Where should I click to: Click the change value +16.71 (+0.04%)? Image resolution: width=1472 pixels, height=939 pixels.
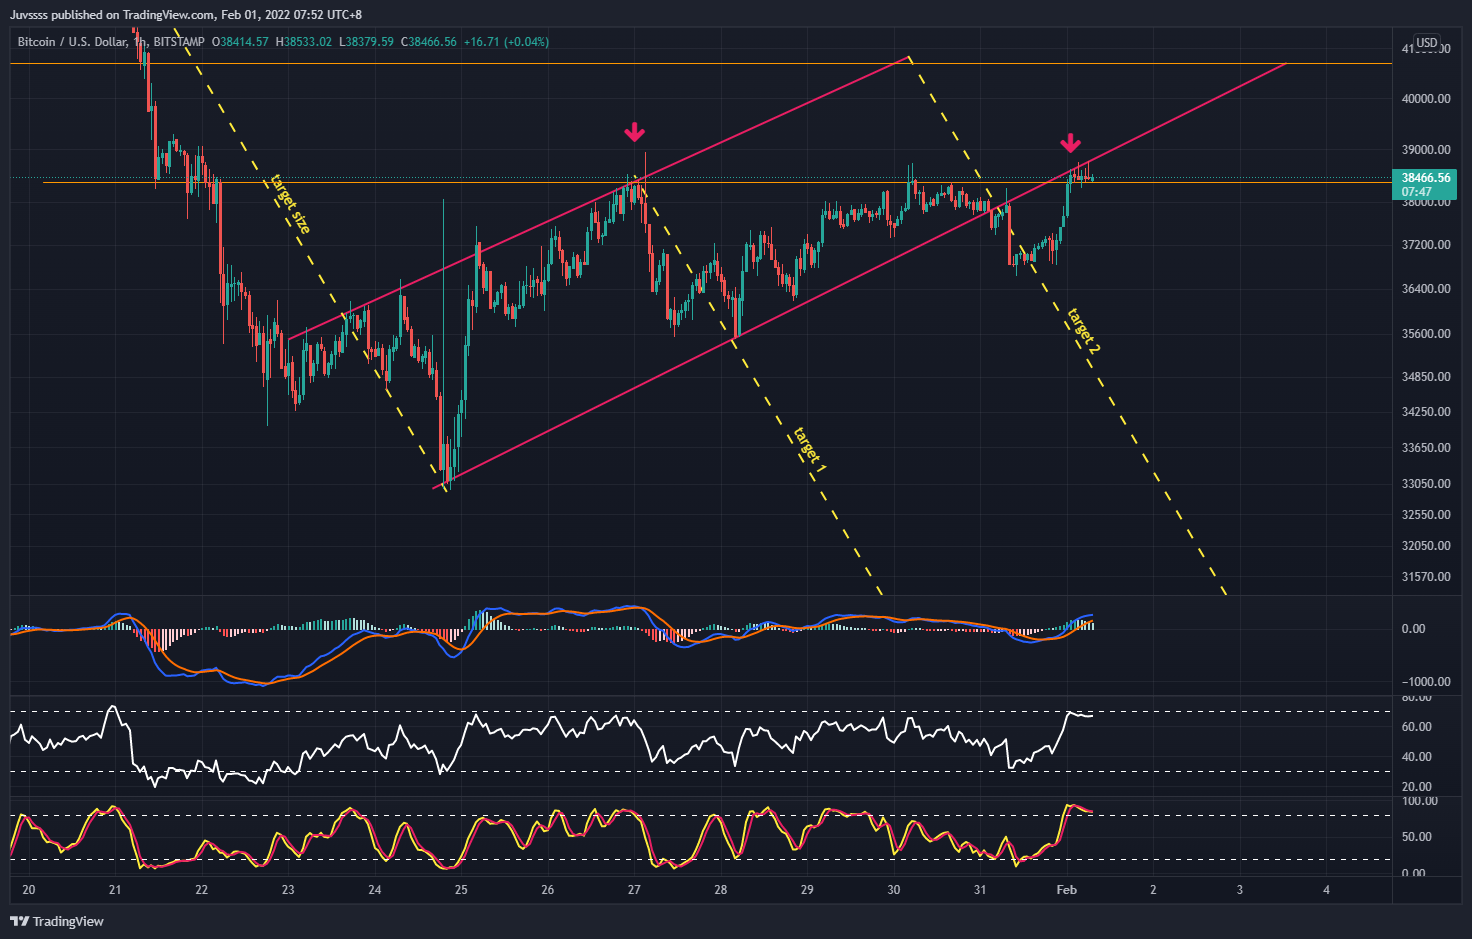[x=506, y=42]
